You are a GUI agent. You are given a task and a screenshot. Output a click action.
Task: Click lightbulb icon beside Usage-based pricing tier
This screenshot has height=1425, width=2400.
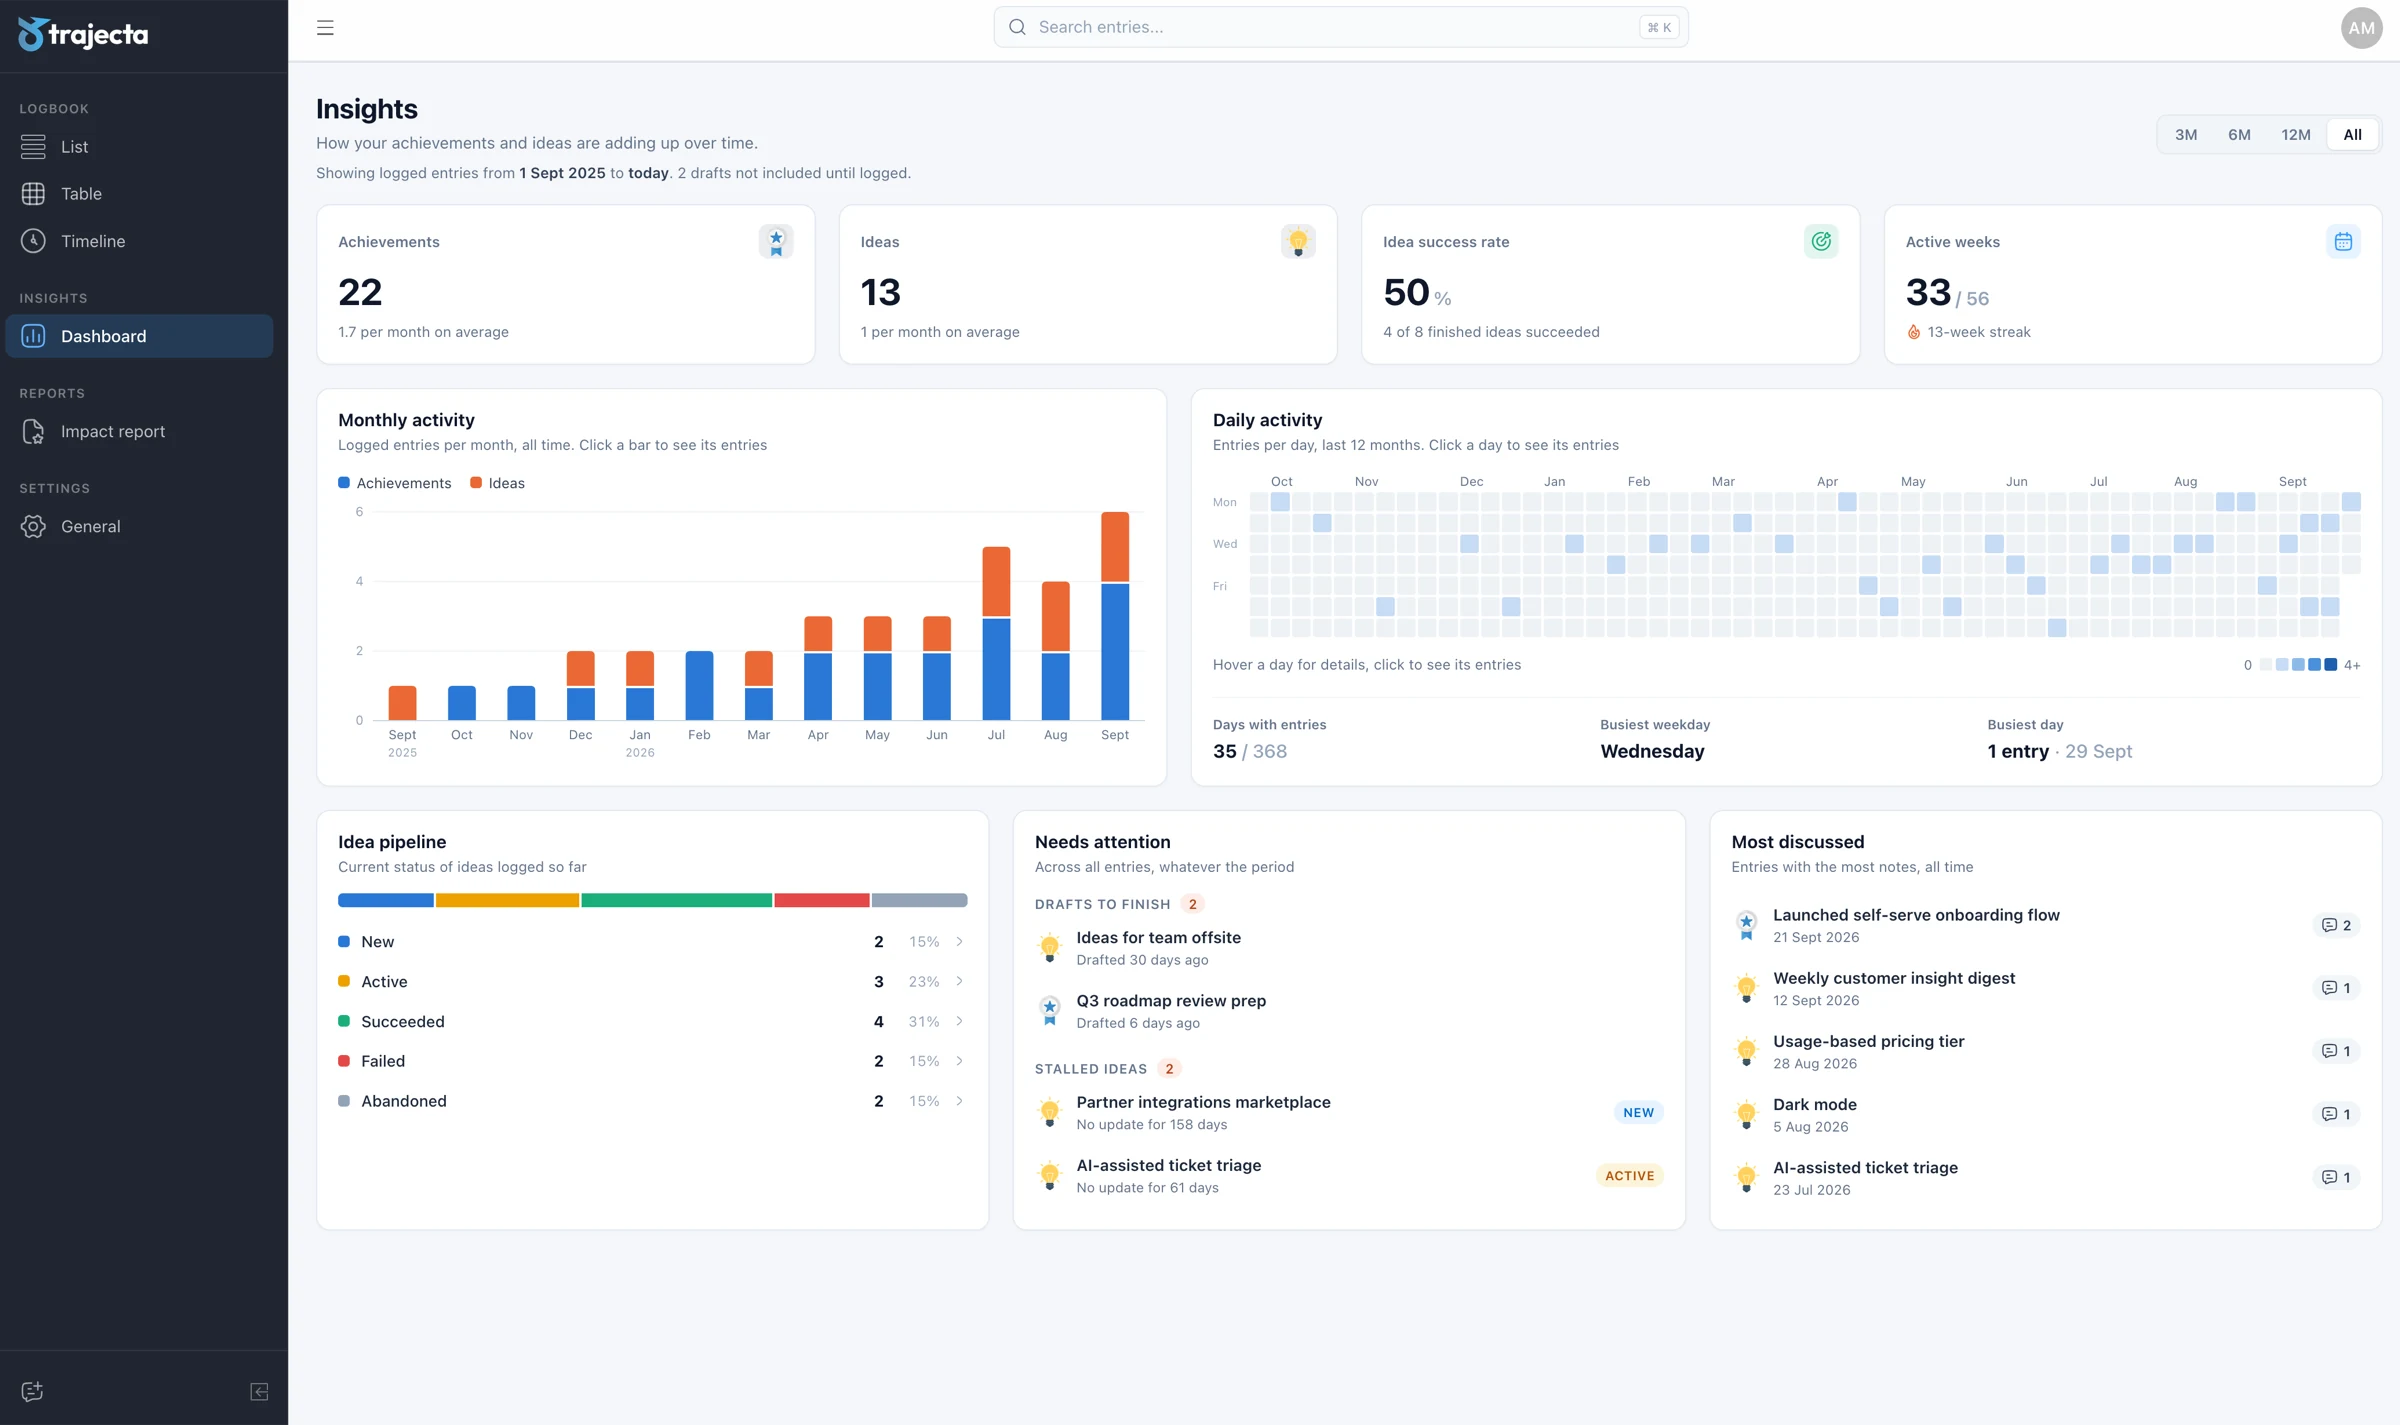coord(1746,1051)
